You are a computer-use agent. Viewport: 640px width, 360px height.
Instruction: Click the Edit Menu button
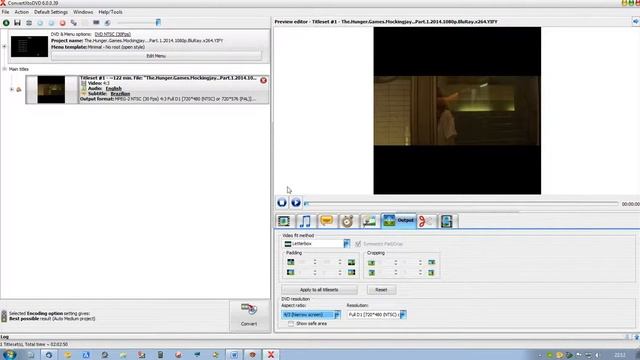tap(156, 56)
